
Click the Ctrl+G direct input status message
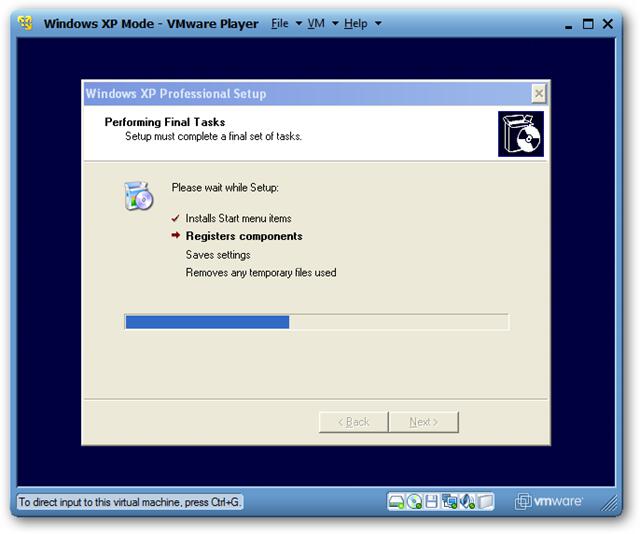point(130,502)
